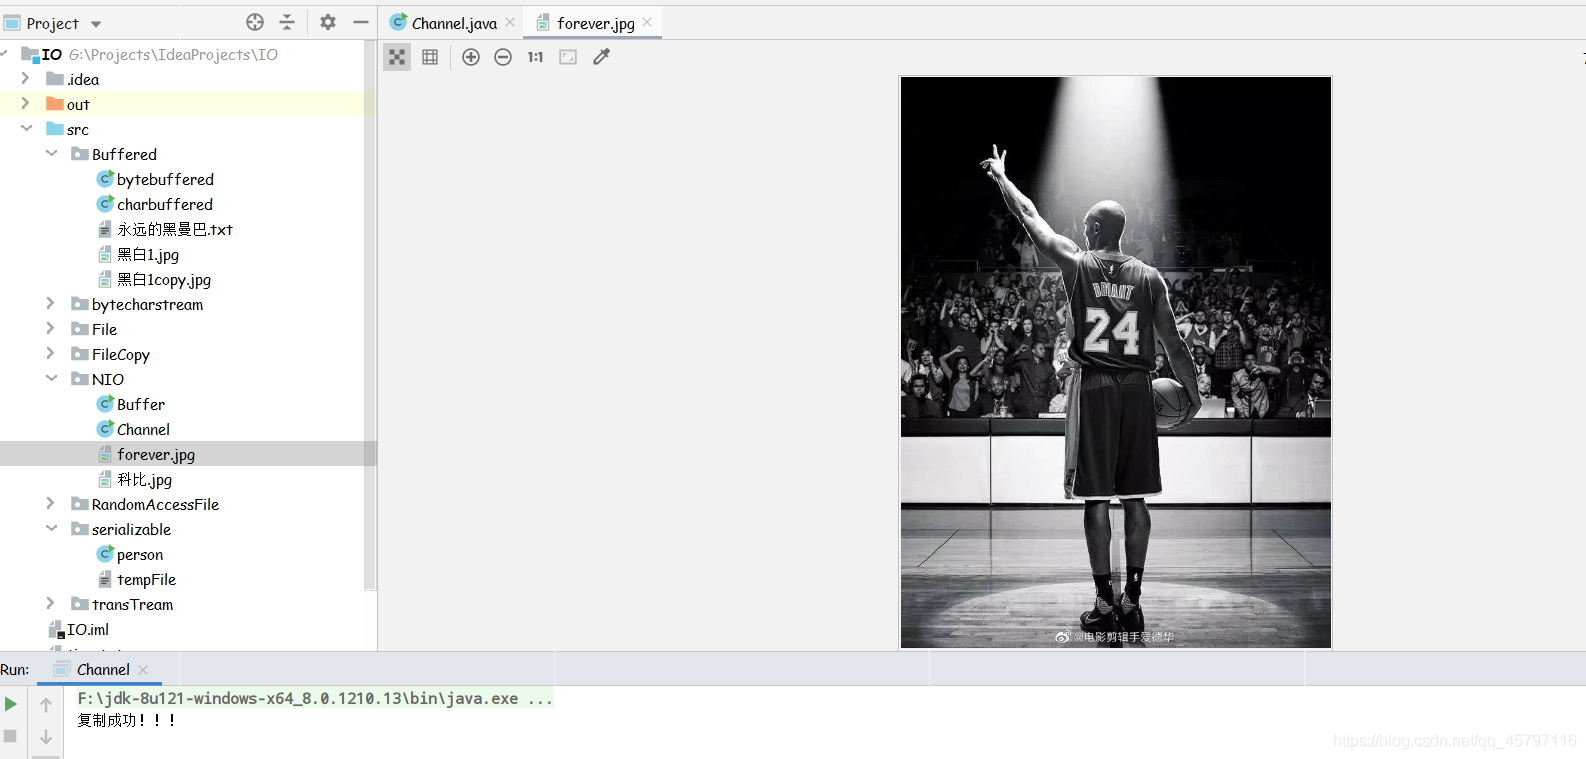Select 科比.jpg file

coord(144,479)
